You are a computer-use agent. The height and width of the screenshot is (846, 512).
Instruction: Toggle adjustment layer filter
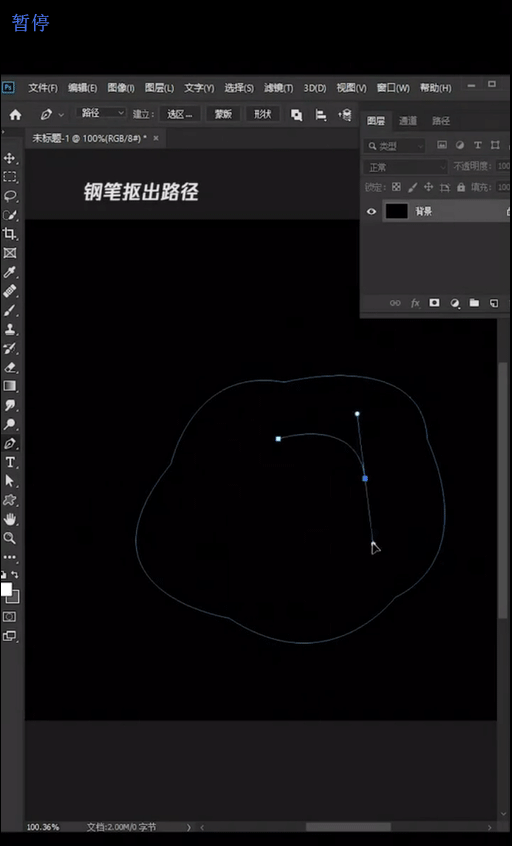(x=460, y=145)
